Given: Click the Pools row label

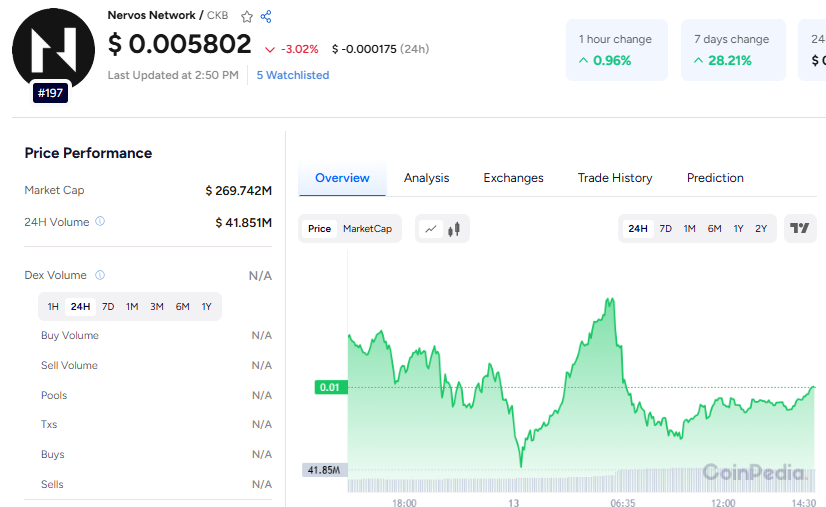Looking at the screenshot, I should [x=54, y=396].
